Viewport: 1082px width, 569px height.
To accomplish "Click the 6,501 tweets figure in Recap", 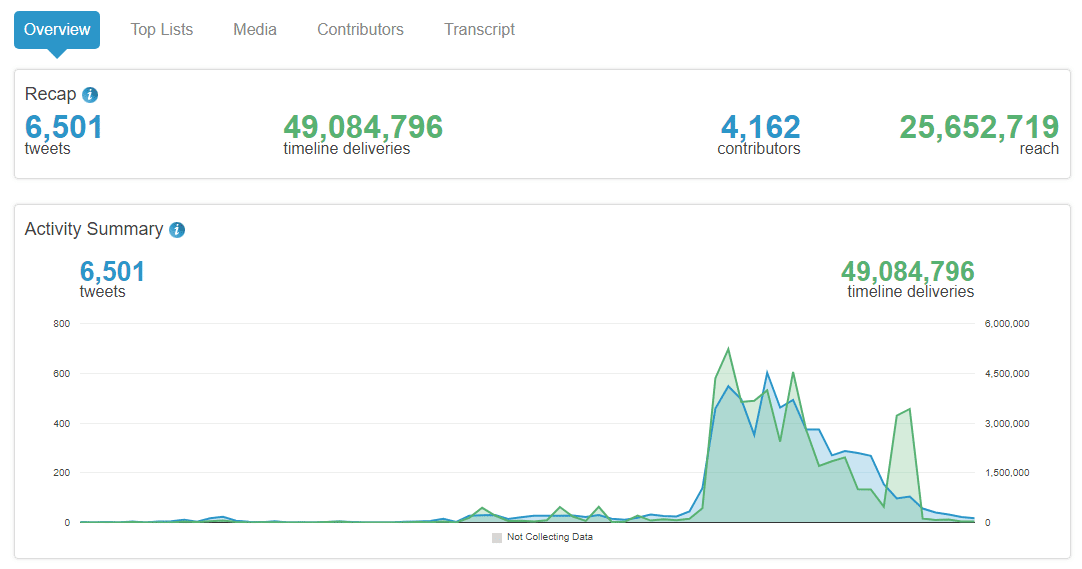I will coord(64,128).
